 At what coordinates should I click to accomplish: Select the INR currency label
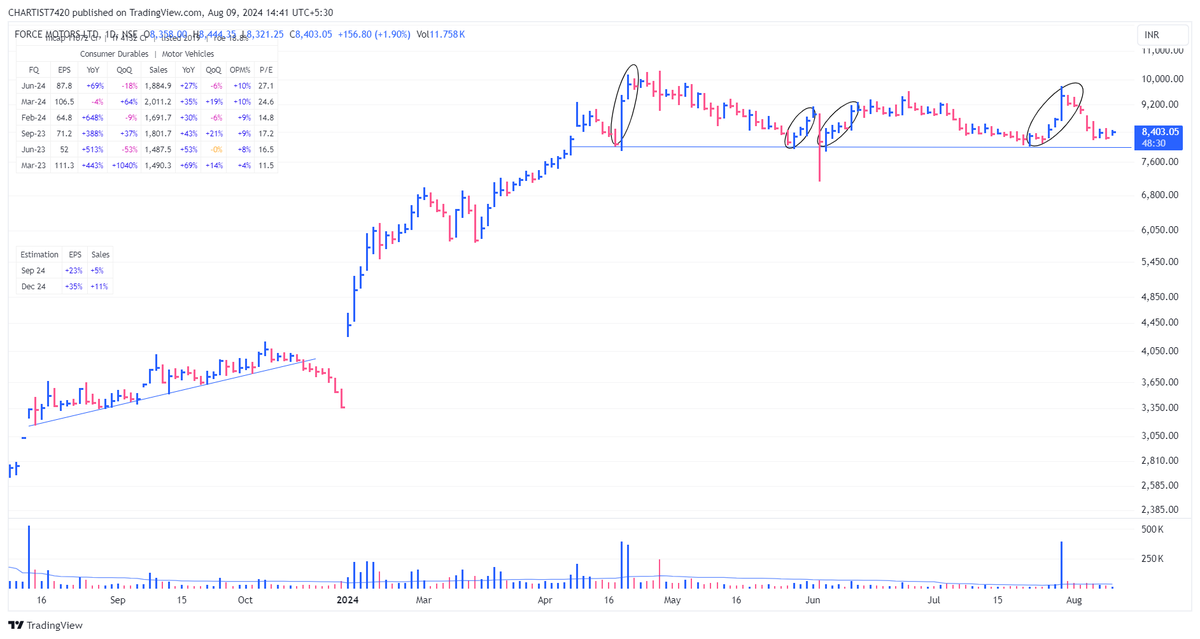(x=1153, y=36)
